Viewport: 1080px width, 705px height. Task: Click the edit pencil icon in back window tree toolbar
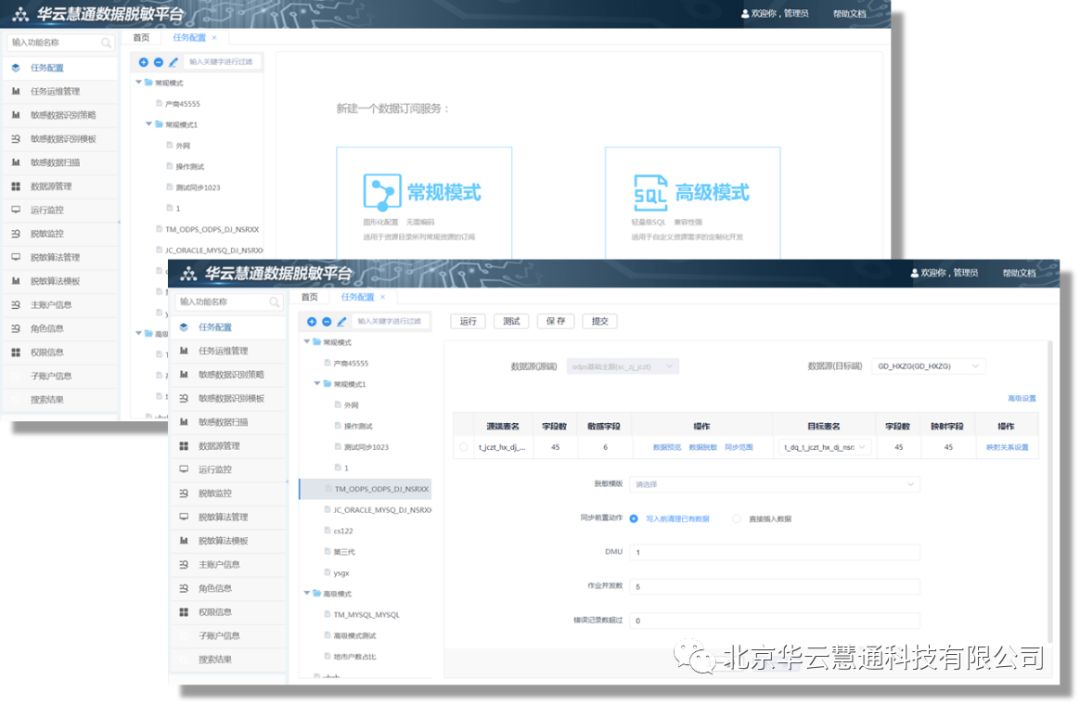tap(174, 62)
